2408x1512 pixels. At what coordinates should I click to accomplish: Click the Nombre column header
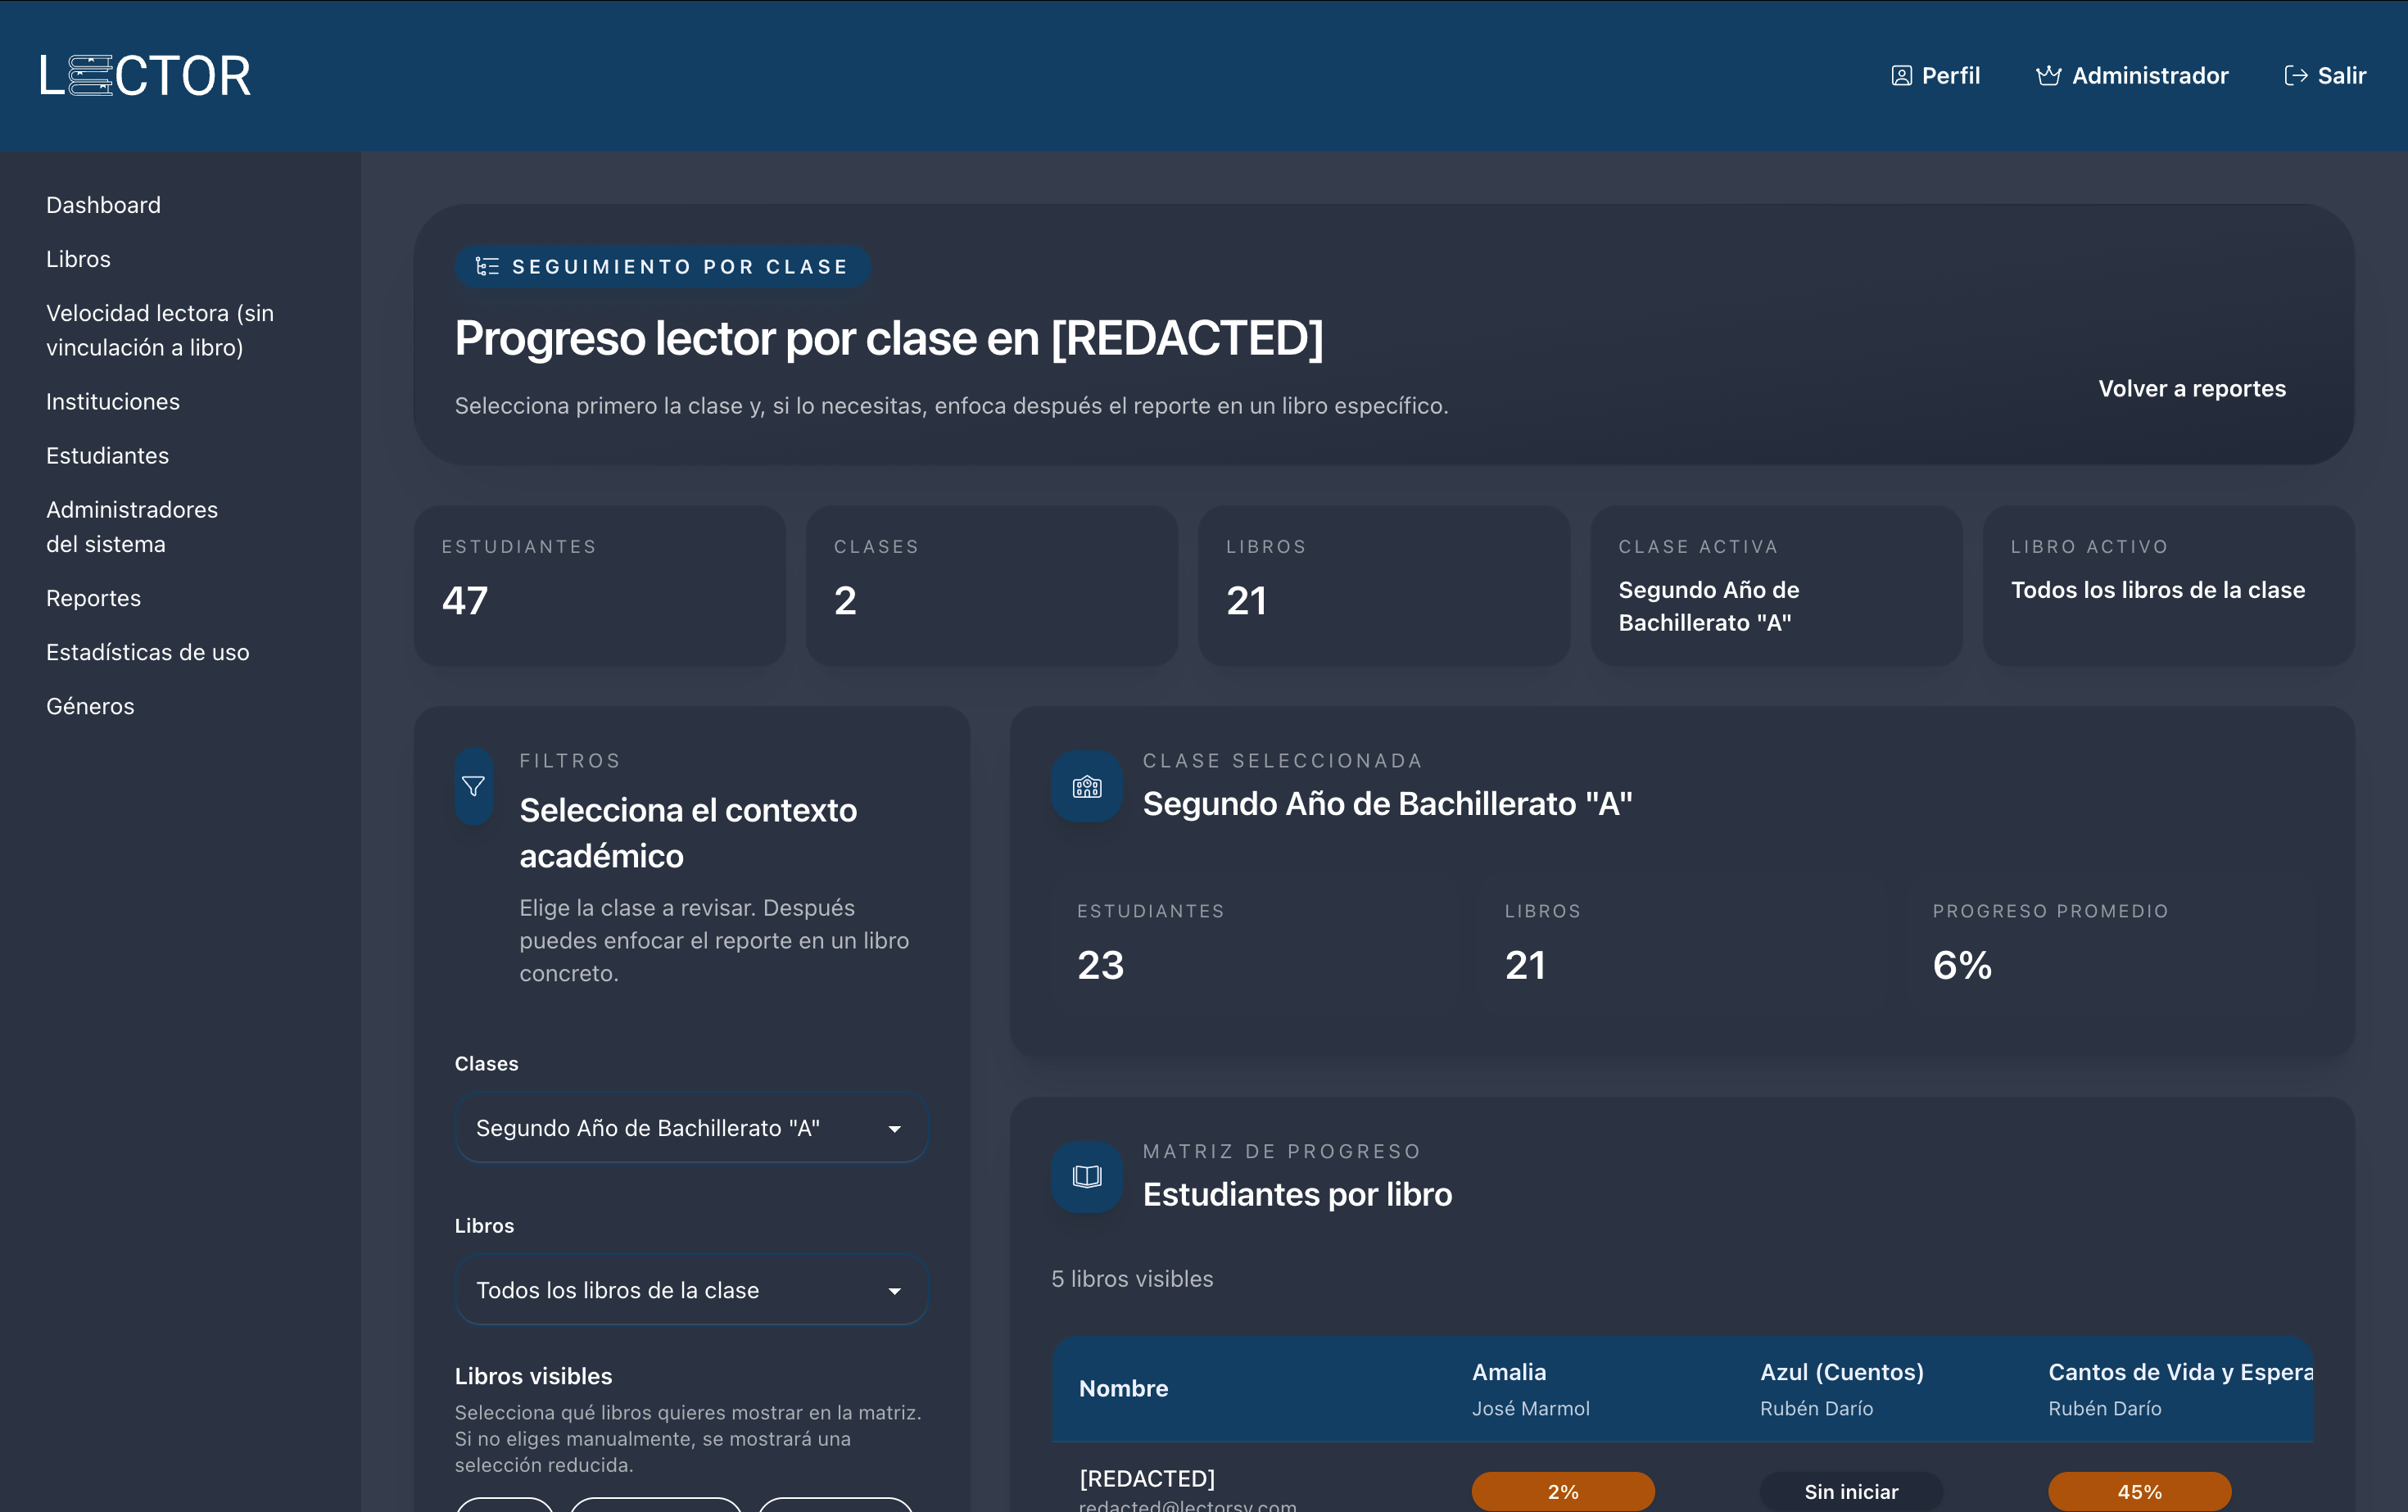click(1123, 1388)
